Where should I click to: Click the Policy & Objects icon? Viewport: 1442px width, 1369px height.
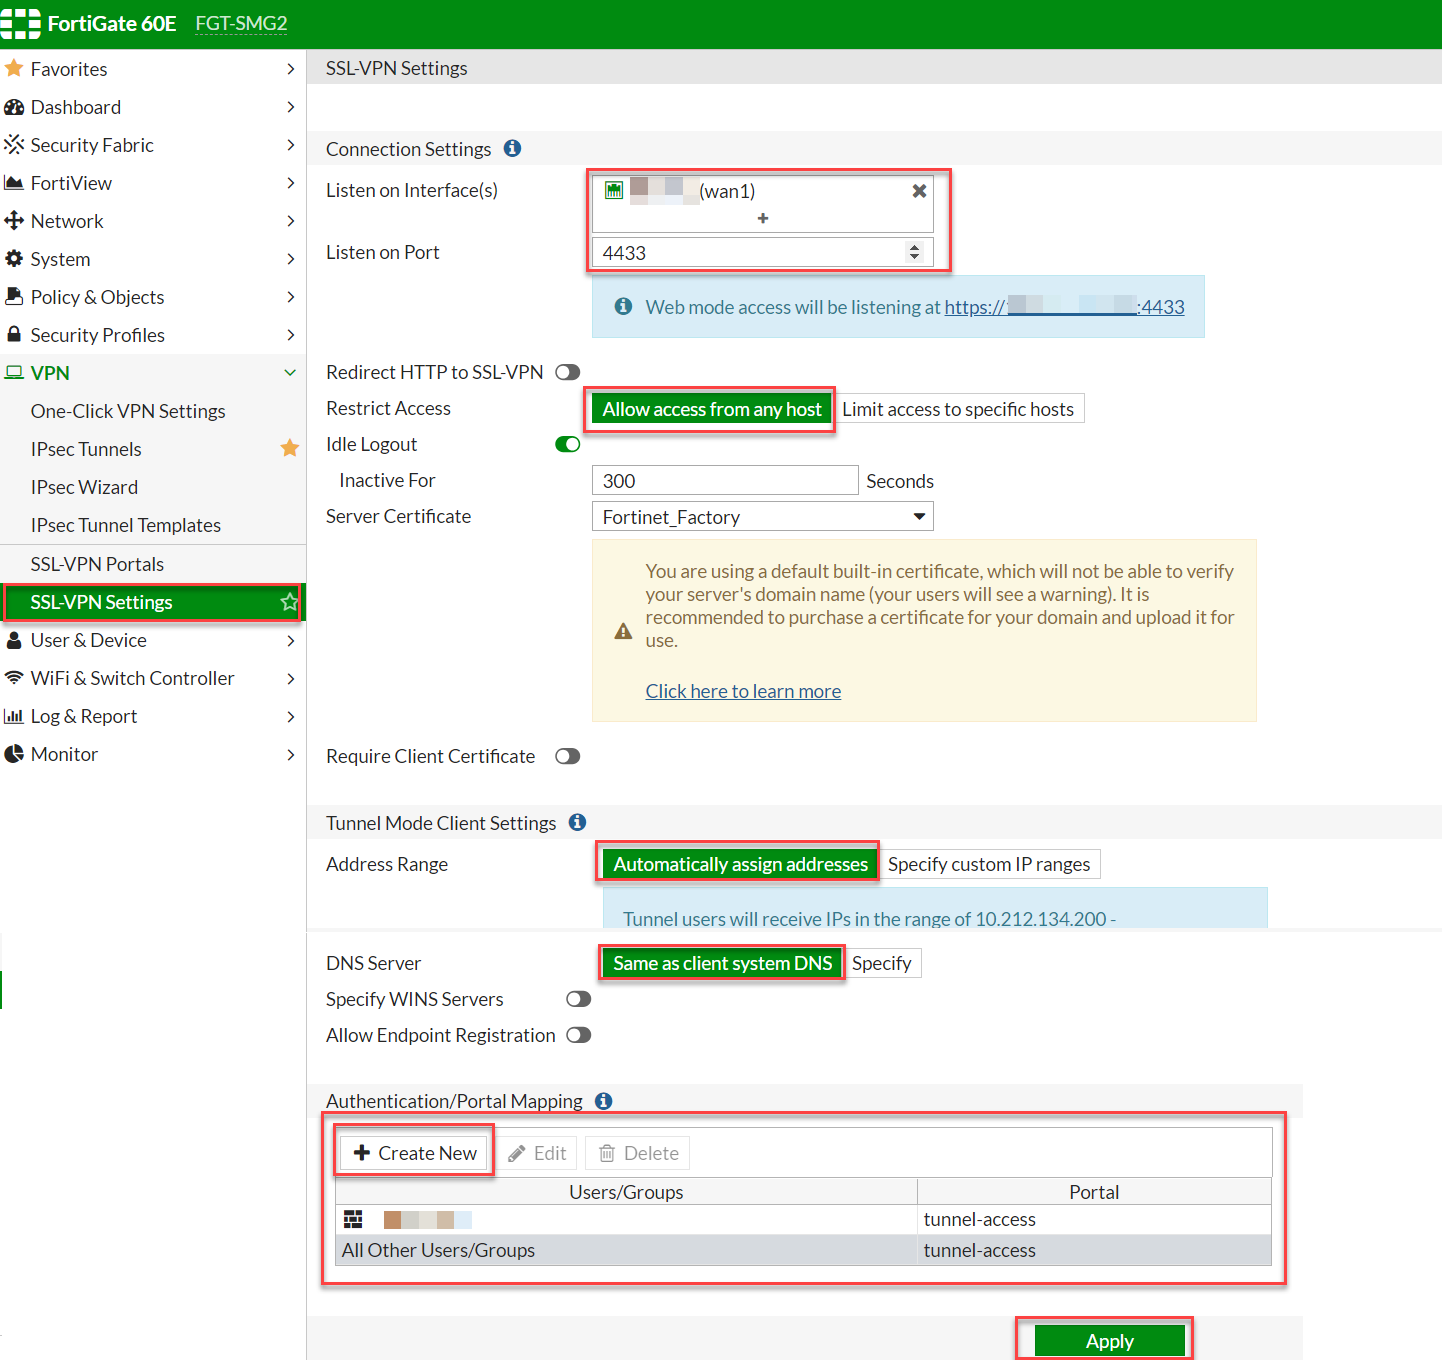click(x=14, y=297)
